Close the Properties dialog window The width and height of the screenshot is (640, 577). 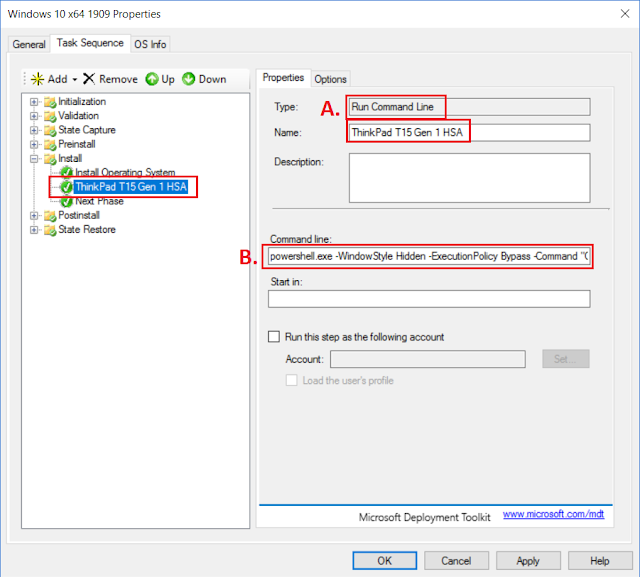pos(624,13)
